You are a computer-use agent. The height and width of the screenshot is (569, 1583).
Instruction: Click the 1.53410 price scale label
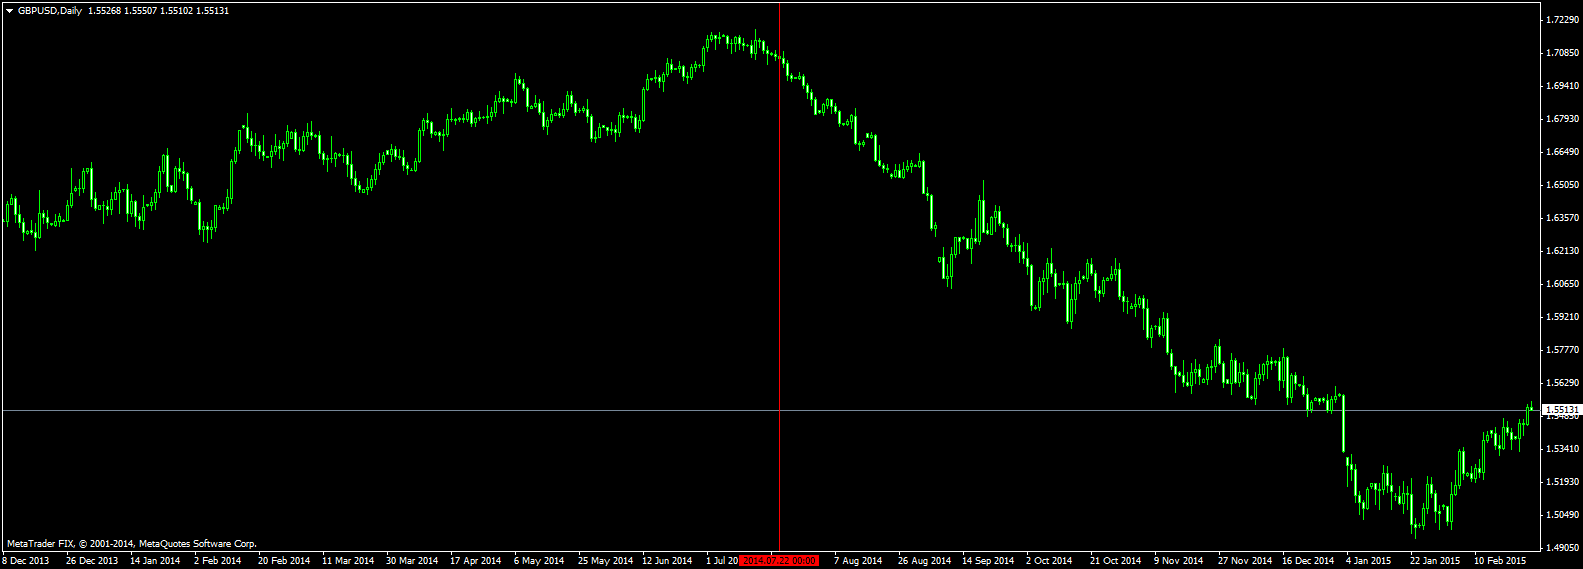click(x=1562, y=449)
